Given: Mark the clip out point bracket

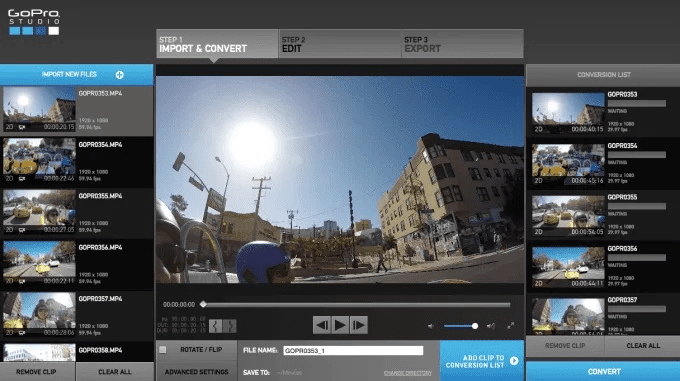Looking at the screenshot, I should (x=230, y=326).
